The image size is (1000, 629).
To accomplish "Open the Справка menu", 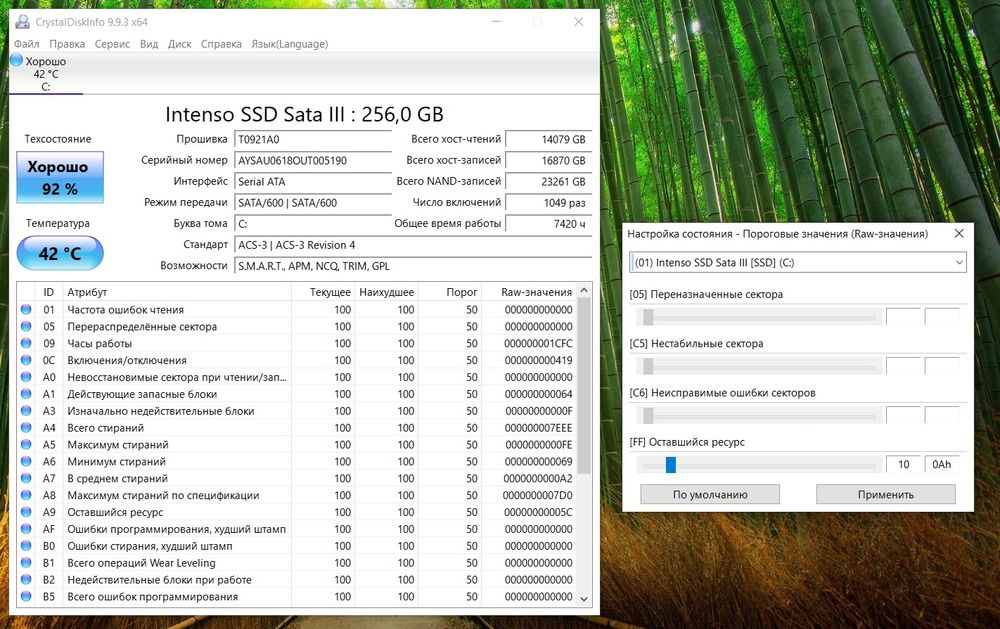I will point(221,44).
